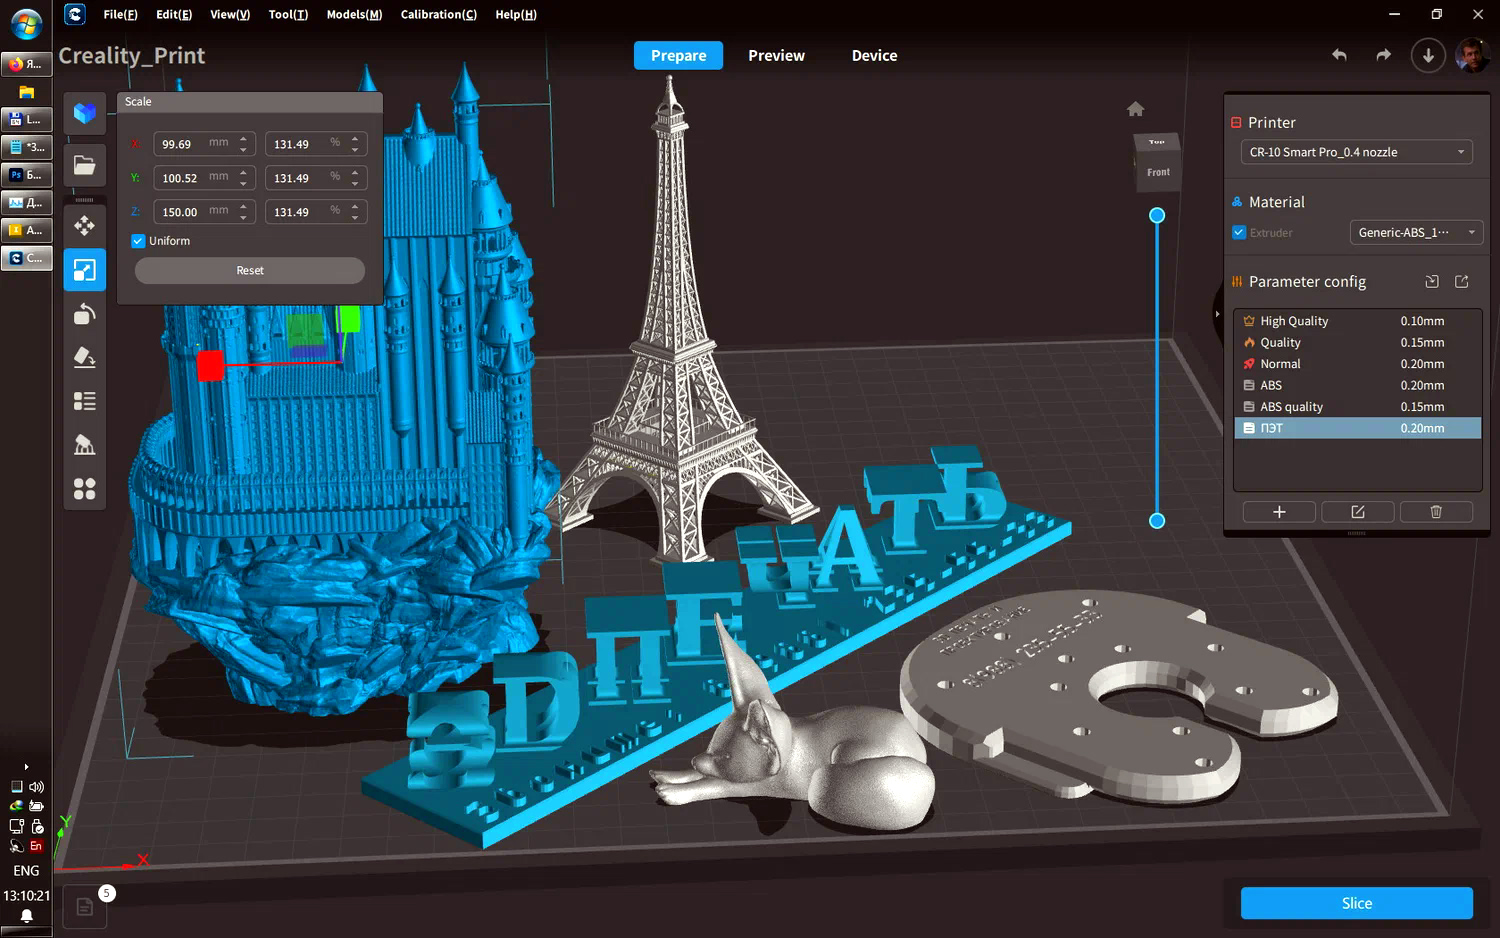This screenshot has width=1500, height=938.
Task: Click the Front face of view cube
Action: (1158, 172)
